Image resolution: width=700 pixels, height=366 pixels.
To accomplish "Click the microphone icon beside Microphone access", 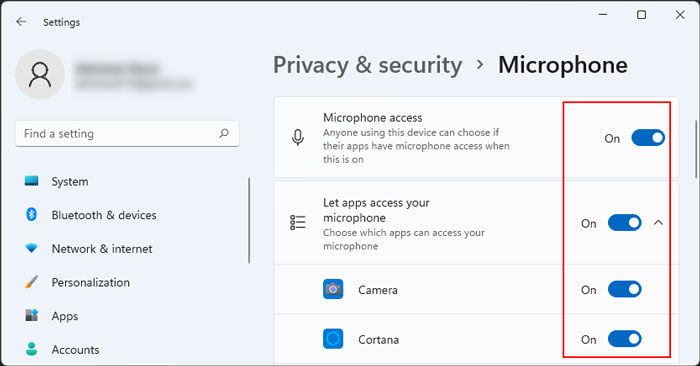I will tap(298, 137).
